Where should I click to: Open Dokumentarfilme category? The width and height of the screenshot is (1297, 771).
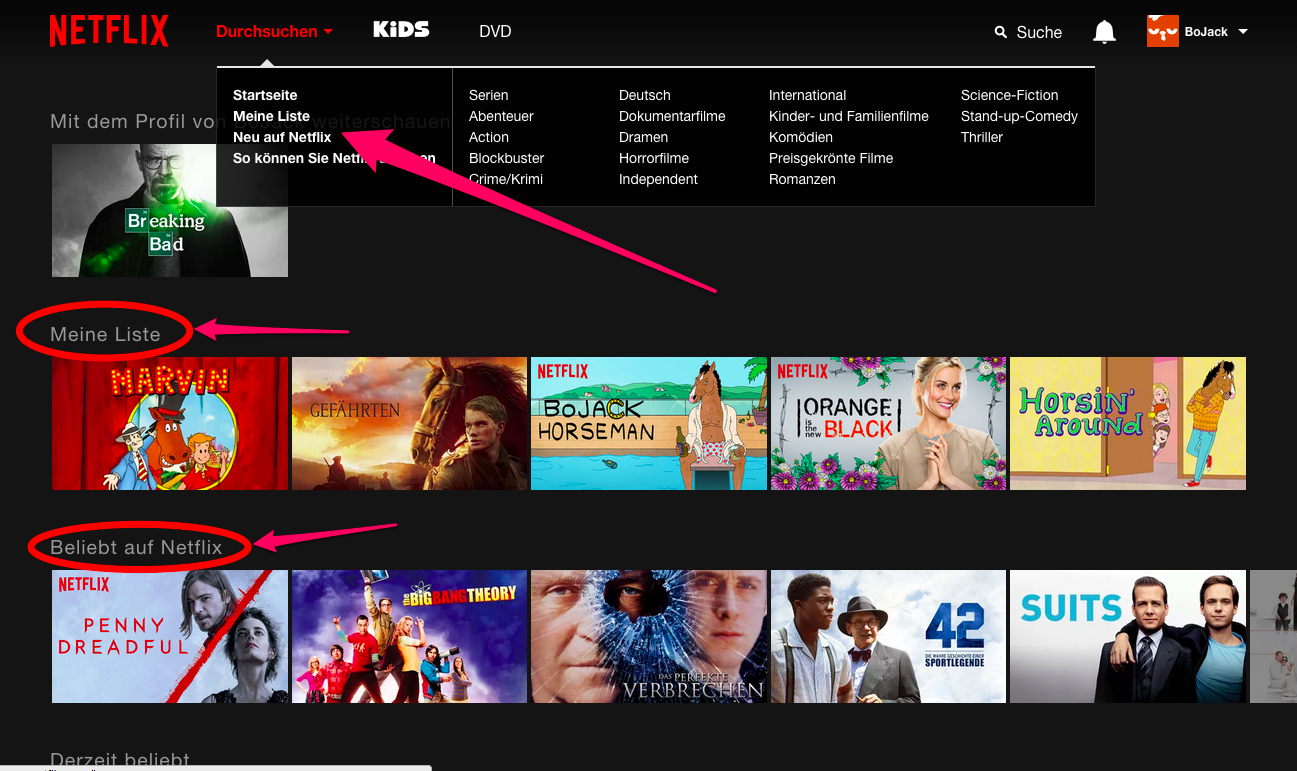coord(672,116)
